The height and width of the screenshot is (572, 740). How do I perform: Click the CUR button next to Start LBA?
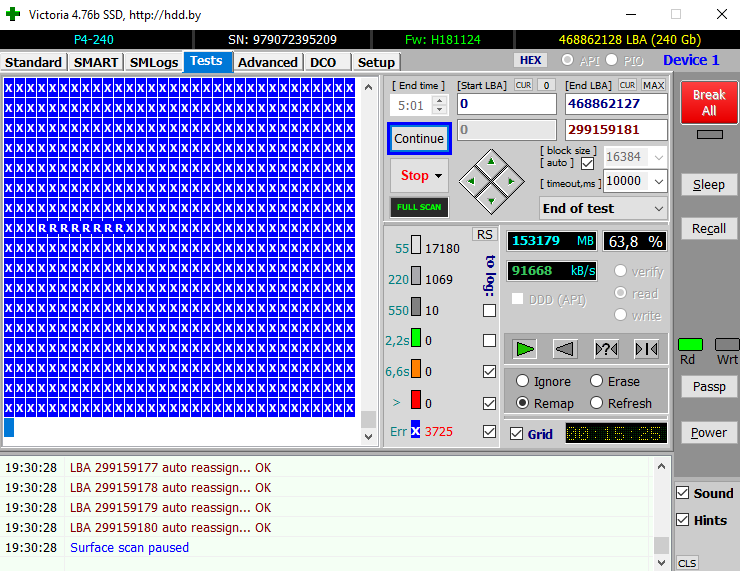[523, 85]
